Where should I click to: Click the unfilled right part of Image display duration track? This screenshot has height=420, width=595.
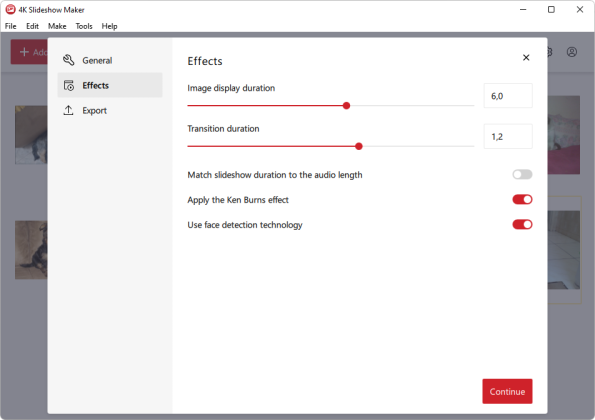[412, 105]
